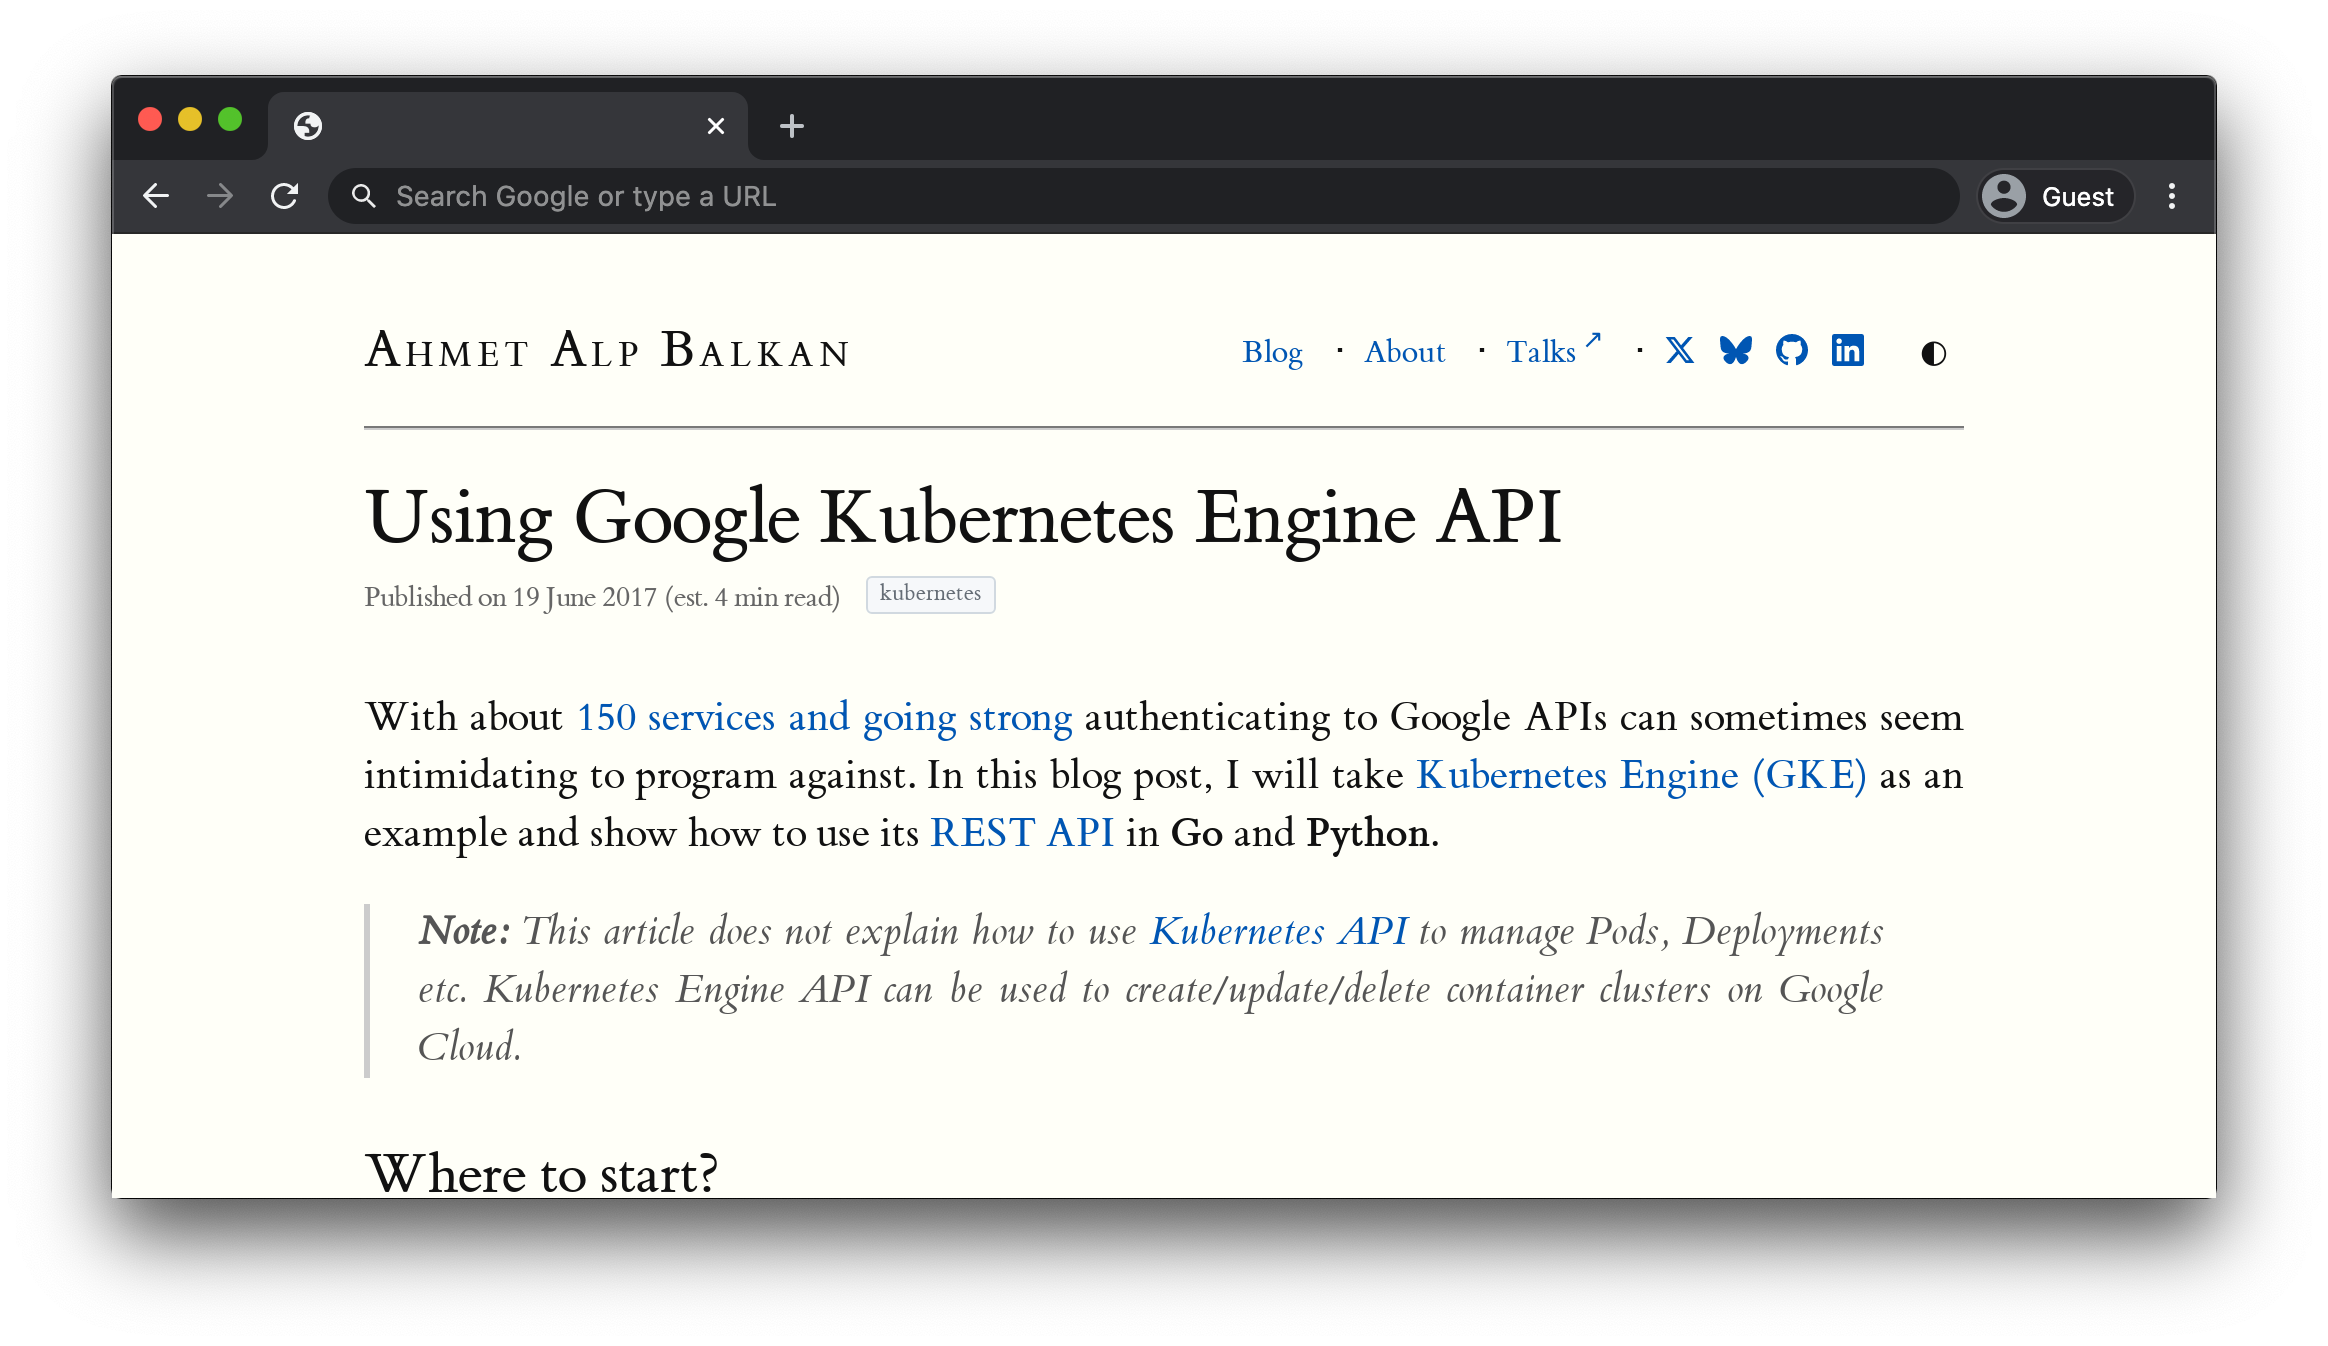Open the REST API link
The image size is (2328, 1346).
coord(1021,834)
